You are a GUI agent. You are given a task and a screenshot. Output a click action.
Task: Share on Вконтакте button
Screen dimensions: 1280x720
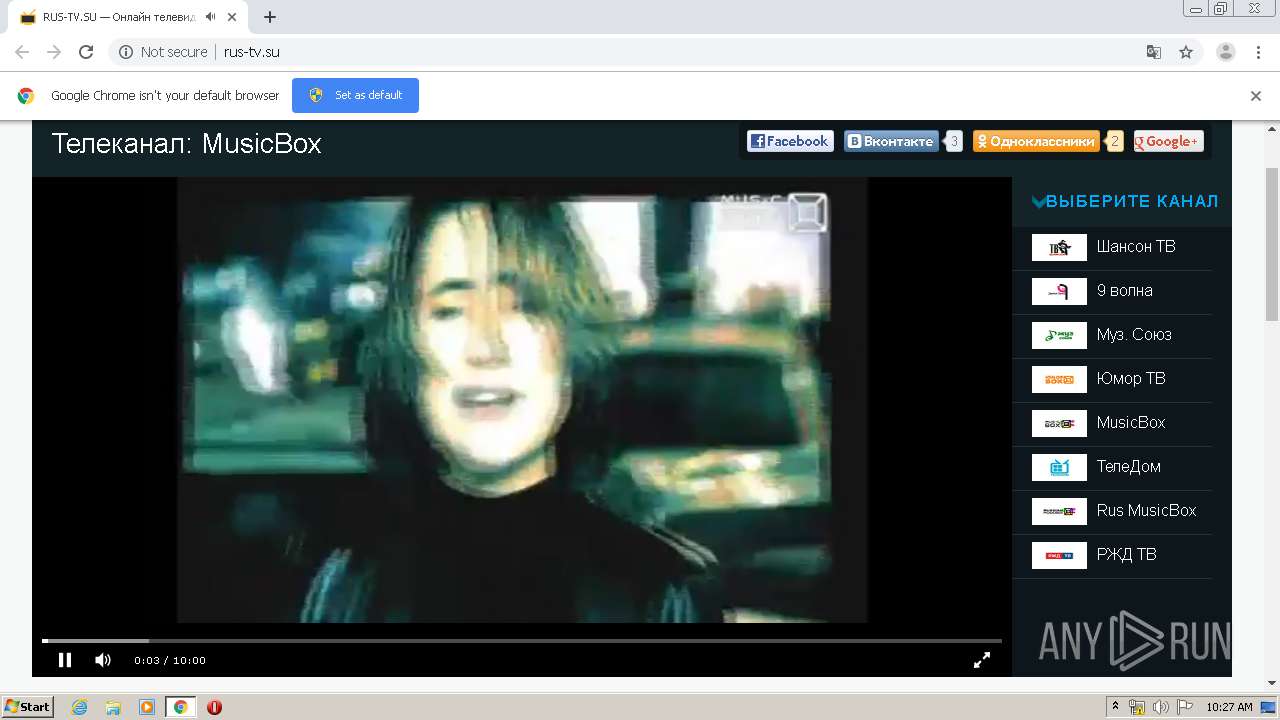[x=891, y=142]
